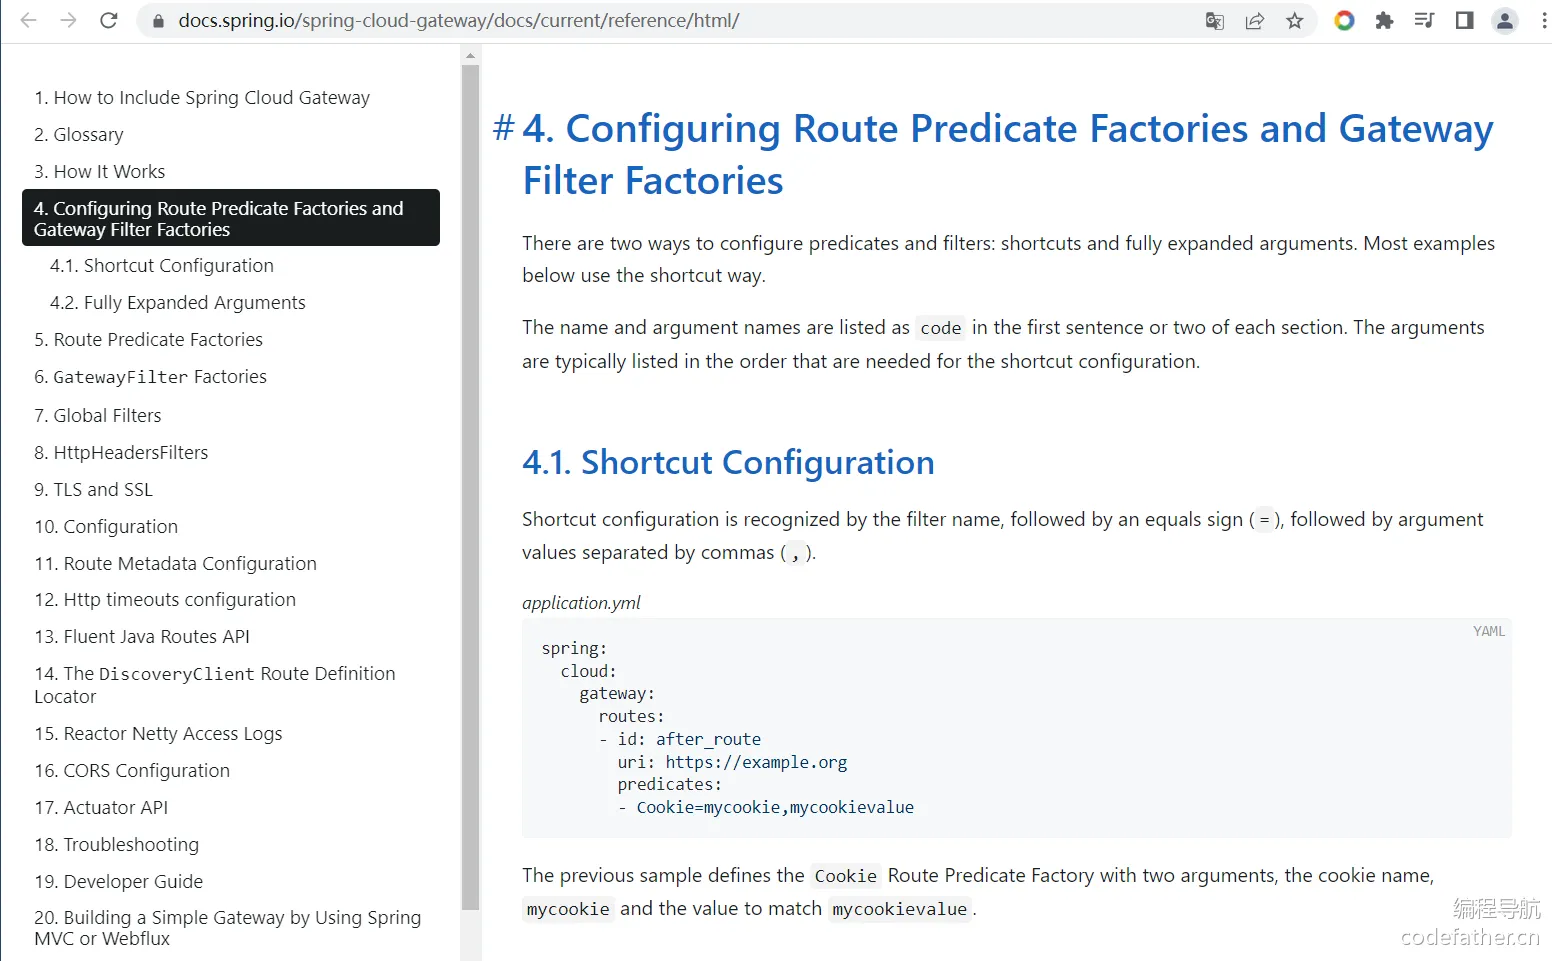Click the 'routes:' line in YAML

[631, 716]
